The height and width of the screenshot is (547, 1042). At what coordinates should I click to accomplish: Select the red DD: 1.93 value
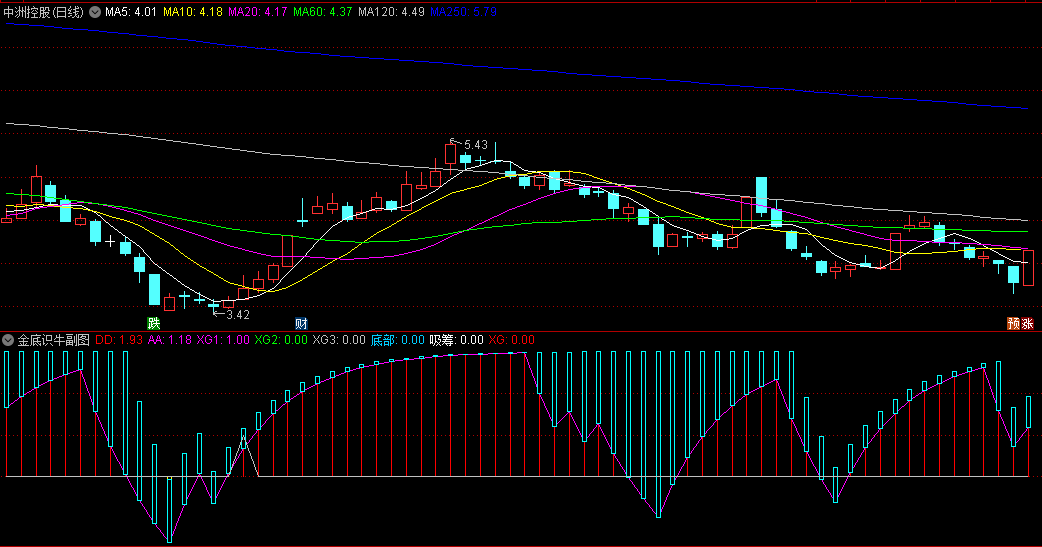pos(119,340)
